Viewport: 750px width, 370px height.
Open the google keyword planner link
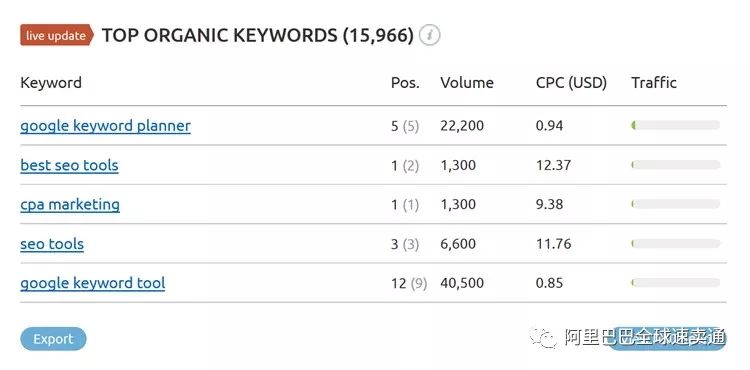[105, 126]
